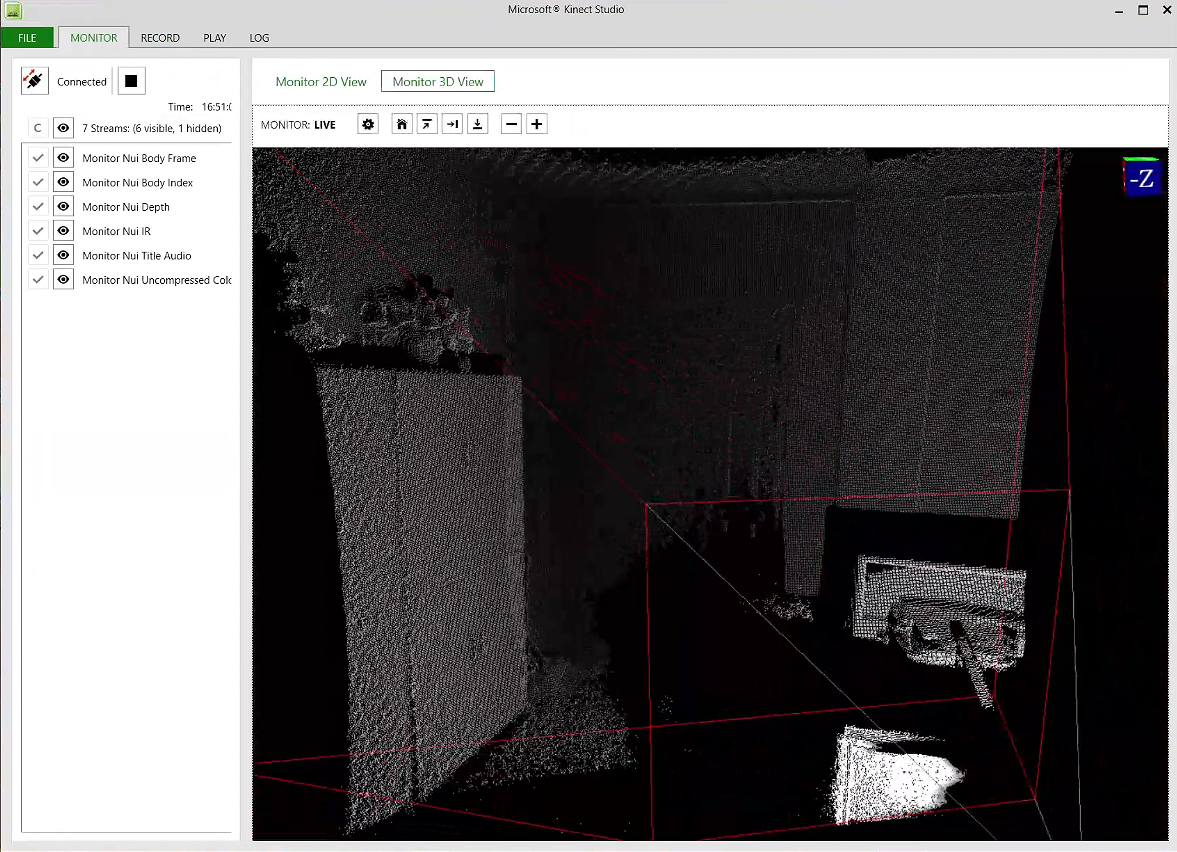Viewport: 1177px width, 852px height.
Task: Click the stop monitoring square button
Action: pyautogui.click(x=131, y=81)
